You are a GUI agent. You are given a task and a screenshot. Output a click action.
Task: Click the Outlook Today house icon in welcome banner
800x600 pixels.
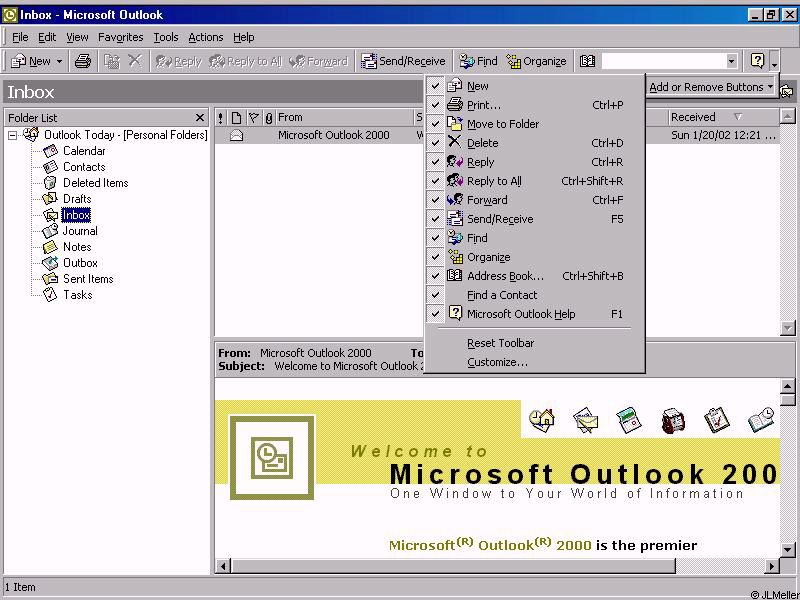tap(542, 420)
